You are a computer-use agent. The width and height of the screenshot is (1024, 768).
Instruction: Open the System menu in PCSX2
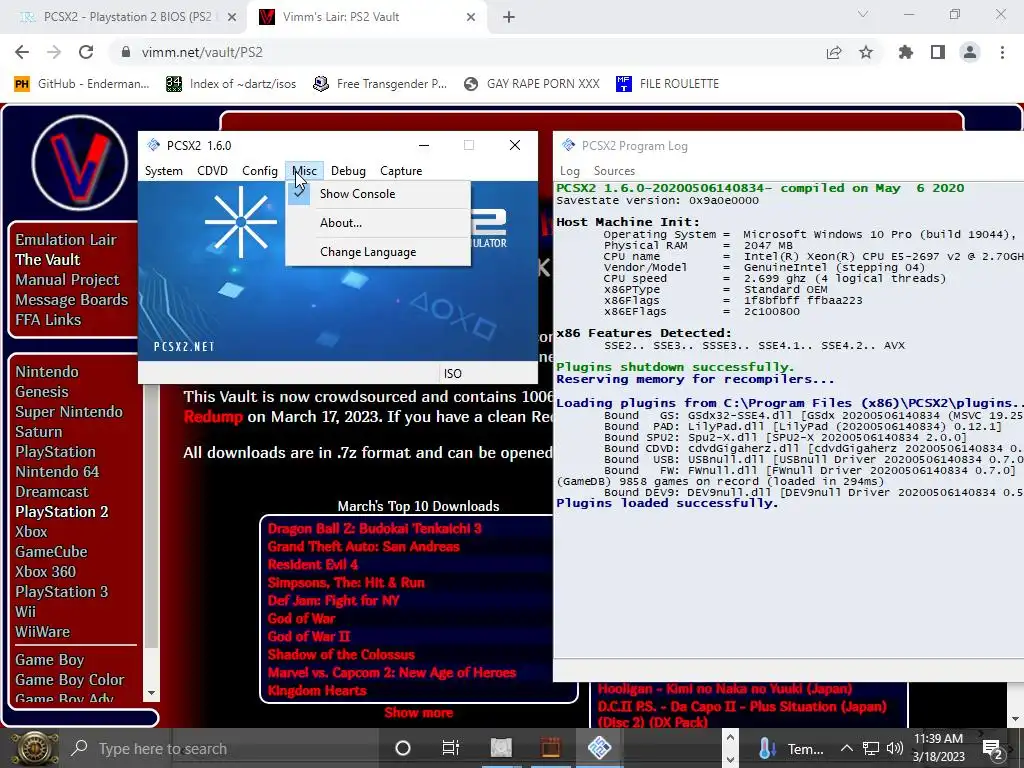(163, 170)
